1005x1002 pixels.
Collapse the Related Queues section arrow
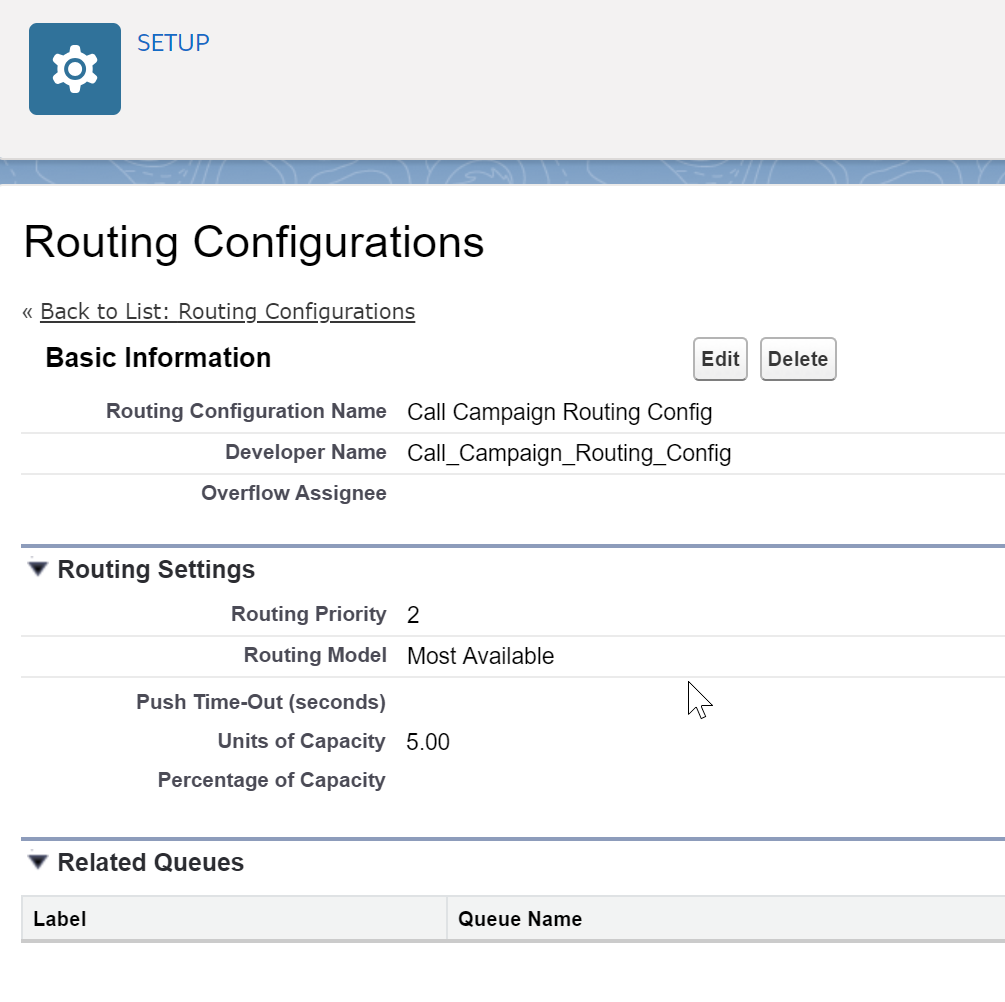pyautogui.click(x=38, y=862)
